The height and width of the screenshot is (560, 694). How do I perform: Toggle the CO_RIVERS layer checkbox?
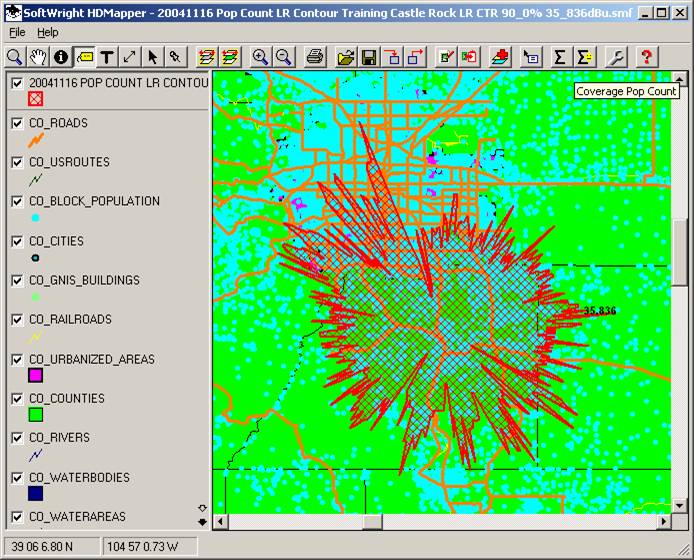click(x=17, y=438)
